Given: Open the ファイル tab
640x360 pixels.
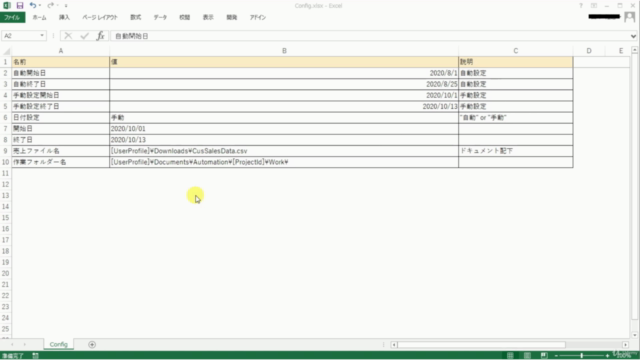Looking at the screenshot, I should point(12,18).
